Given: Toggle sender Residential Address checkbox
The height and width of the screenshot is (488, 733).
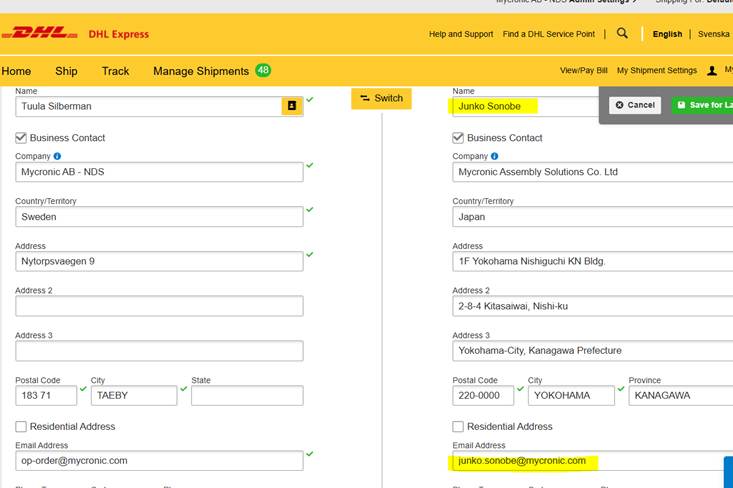Looking at the screenshot, I should point(21,426).
